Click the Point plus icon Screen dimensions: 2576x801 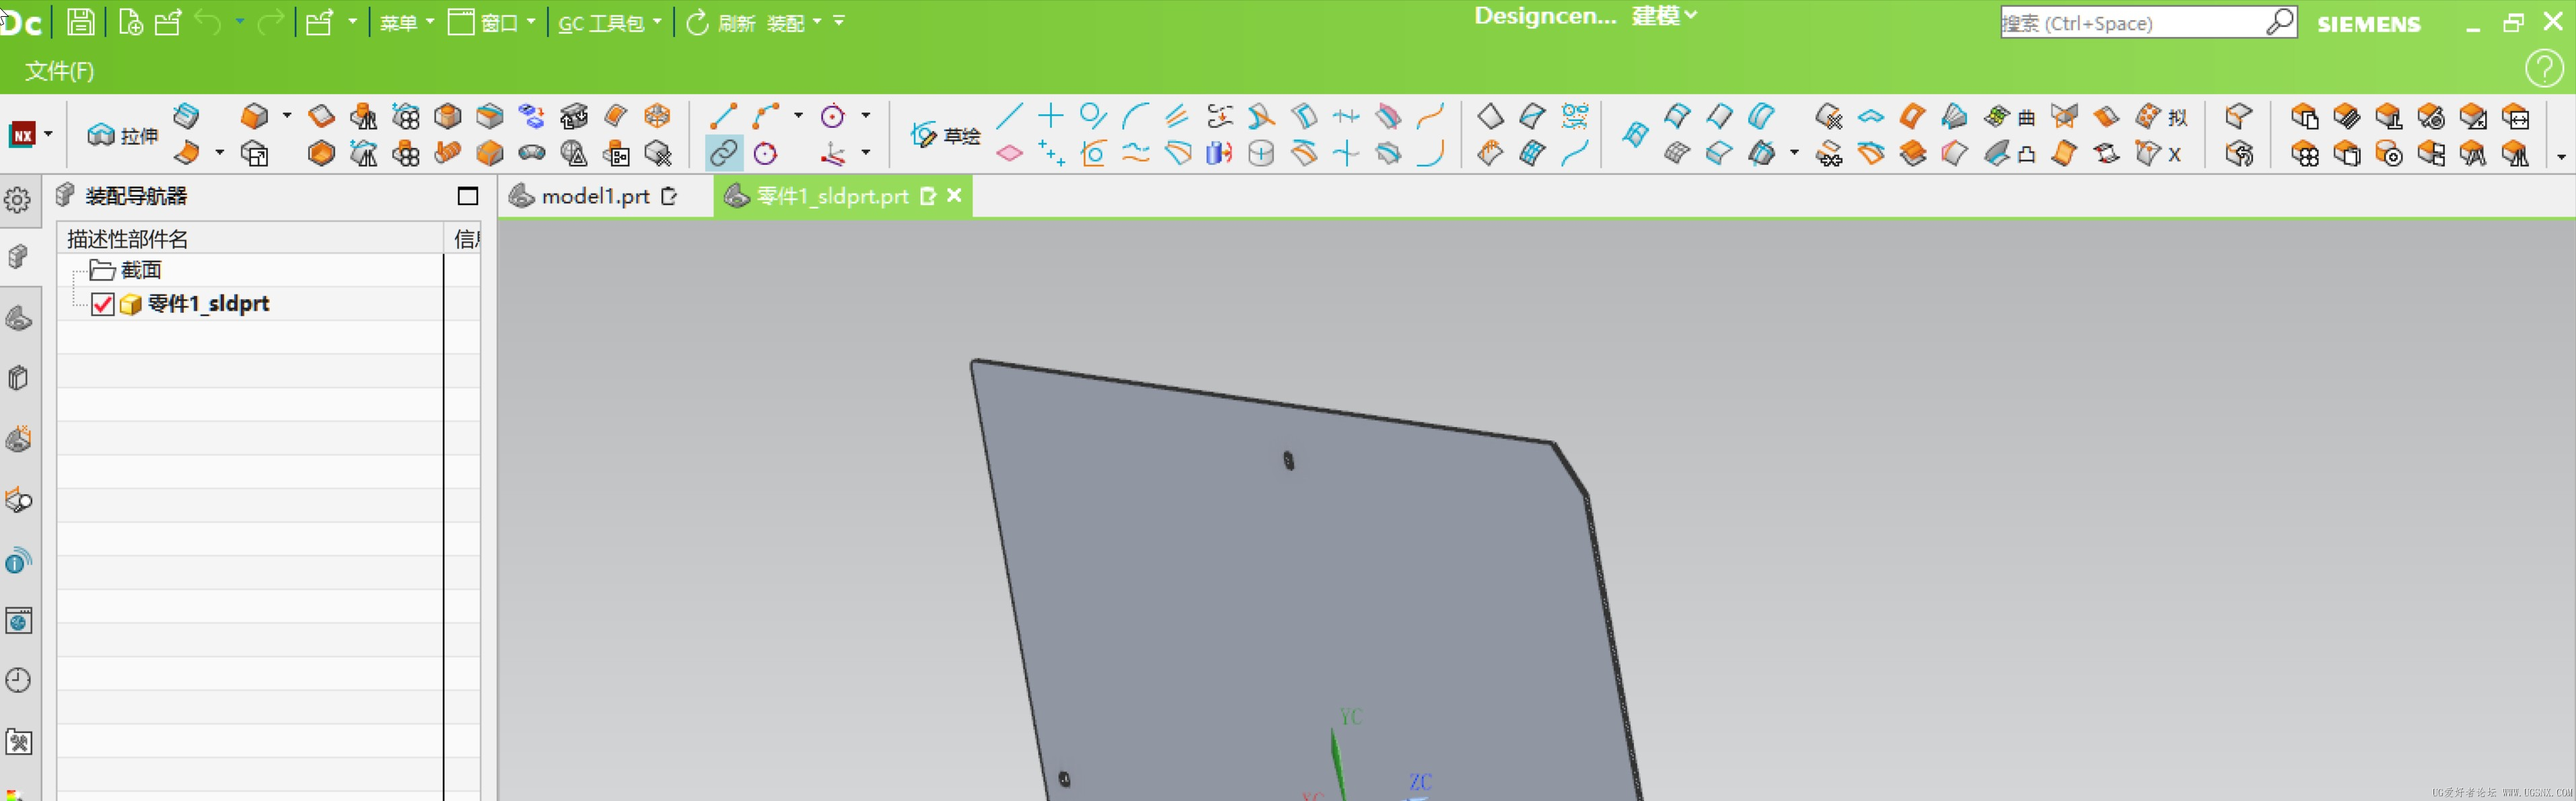(x=1050, y=116)
